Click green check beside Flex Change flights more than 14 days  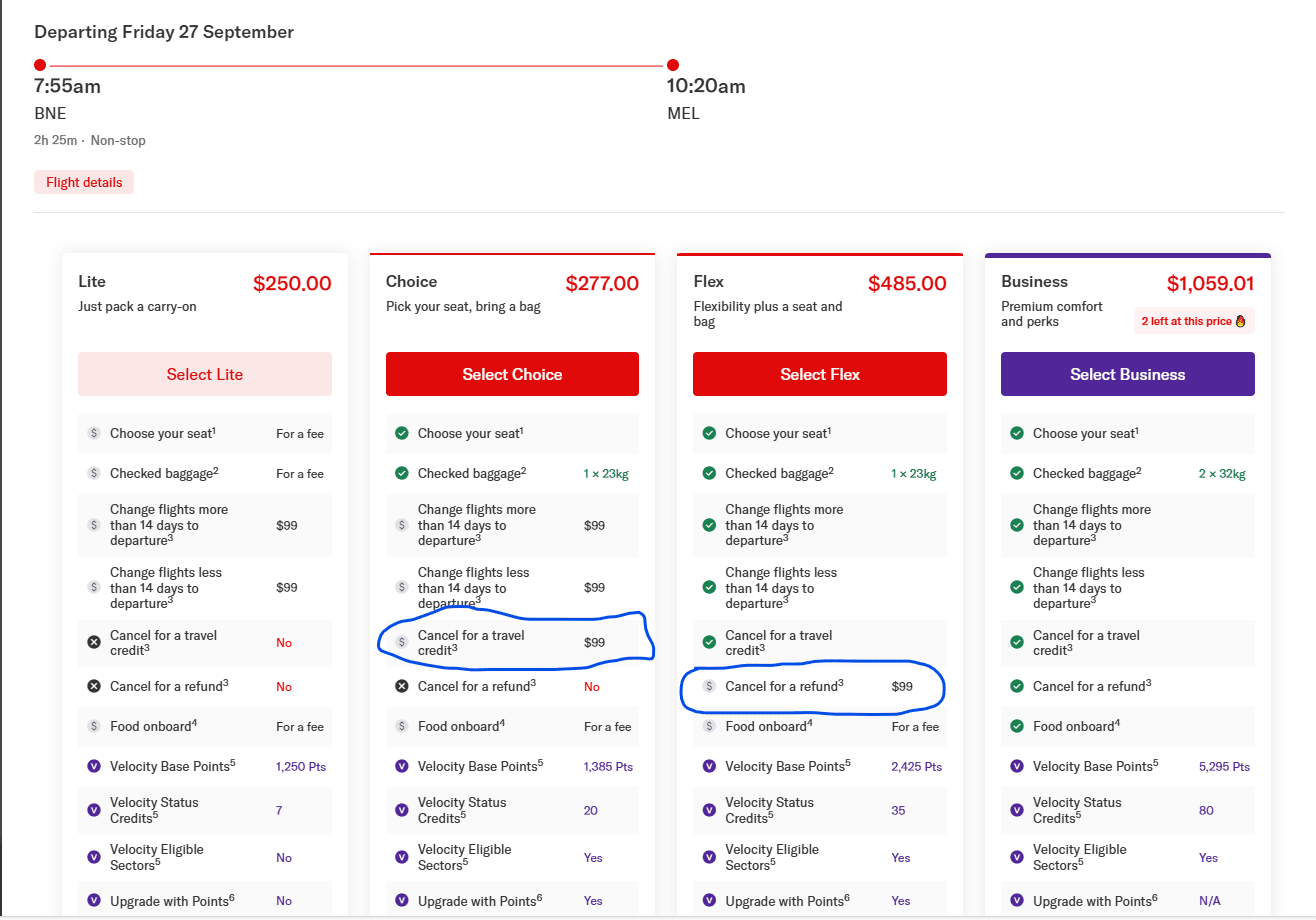pyautogui.click(x=709, y=524)
